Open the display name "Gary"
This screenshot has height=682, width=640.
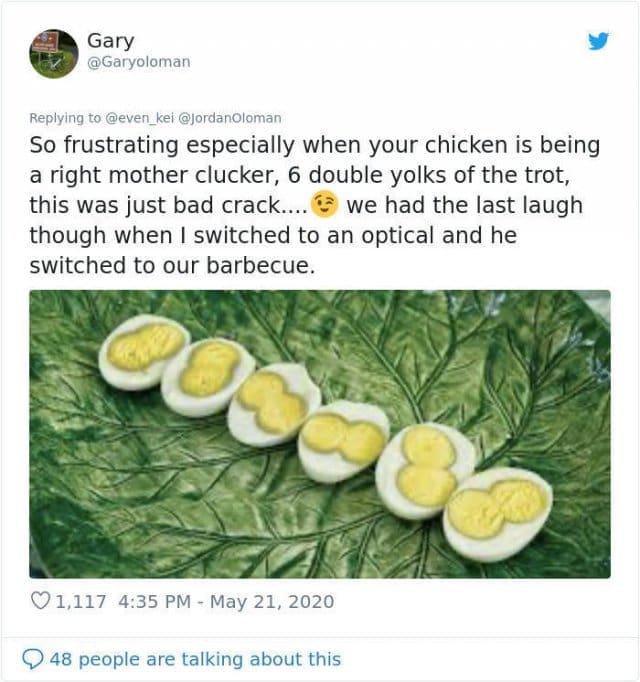click(110, 41)
